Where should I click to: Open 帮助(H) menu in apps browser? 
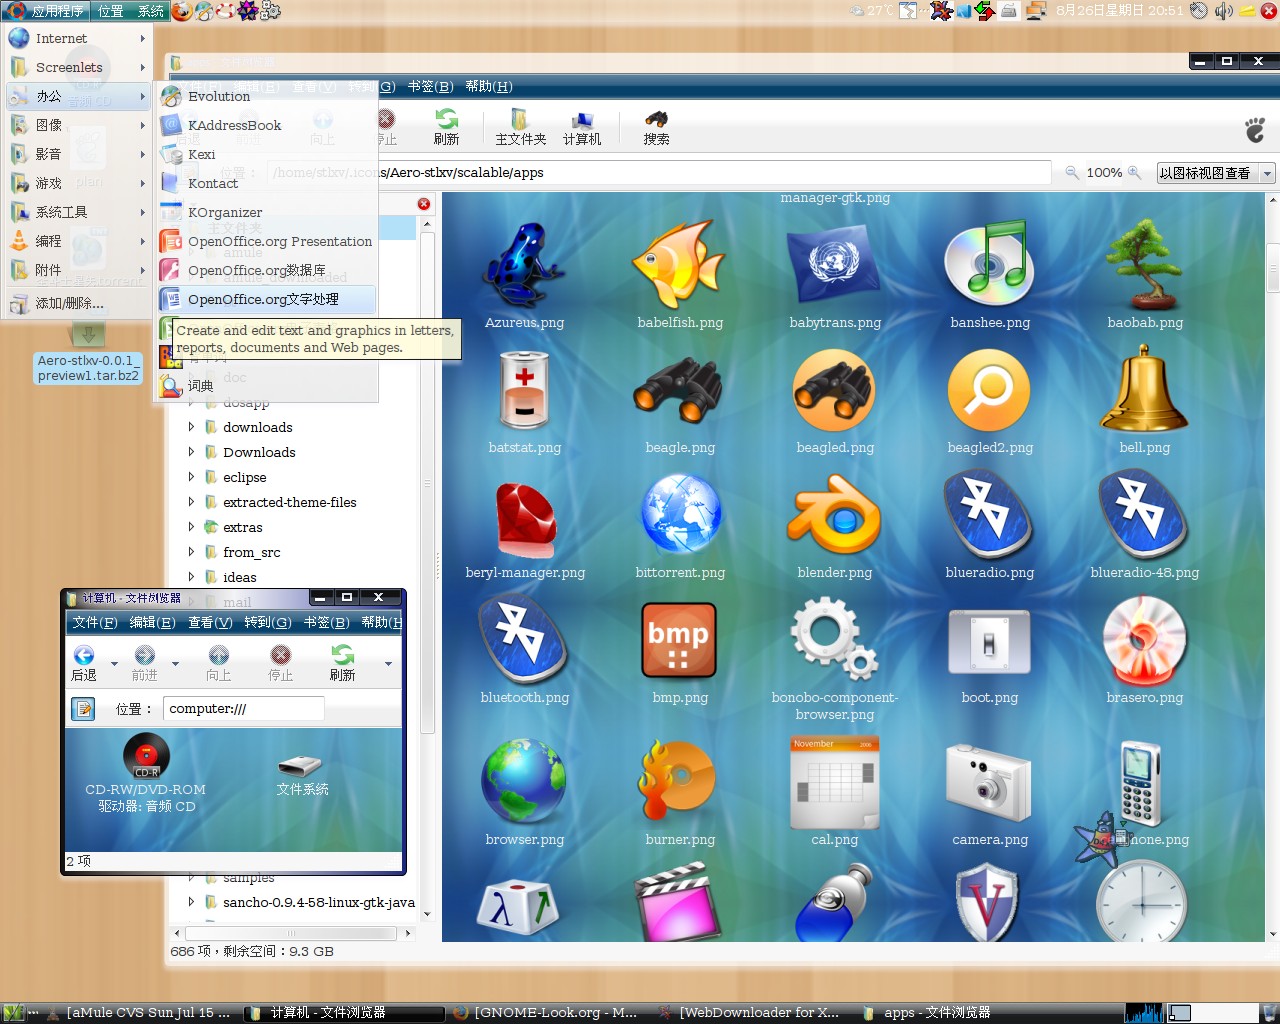pos(489,87)
